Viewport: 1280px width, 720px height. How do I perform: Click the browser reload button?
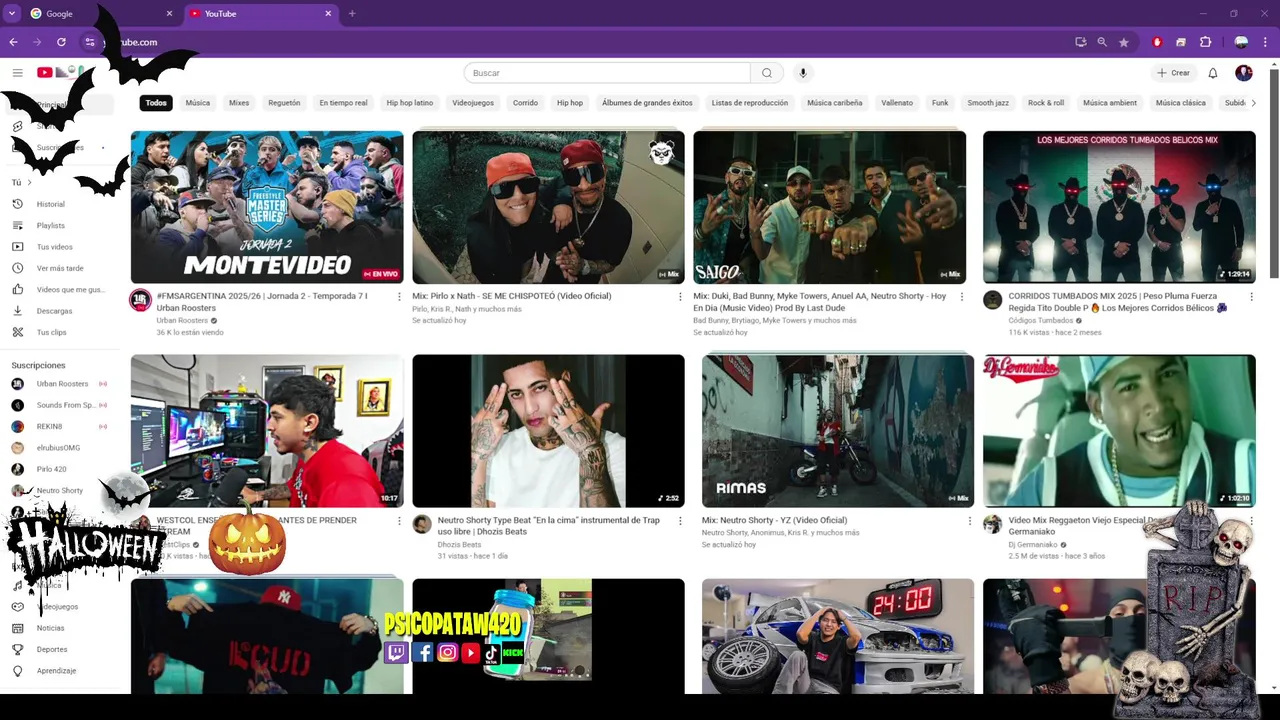click(x=61, y=42)
